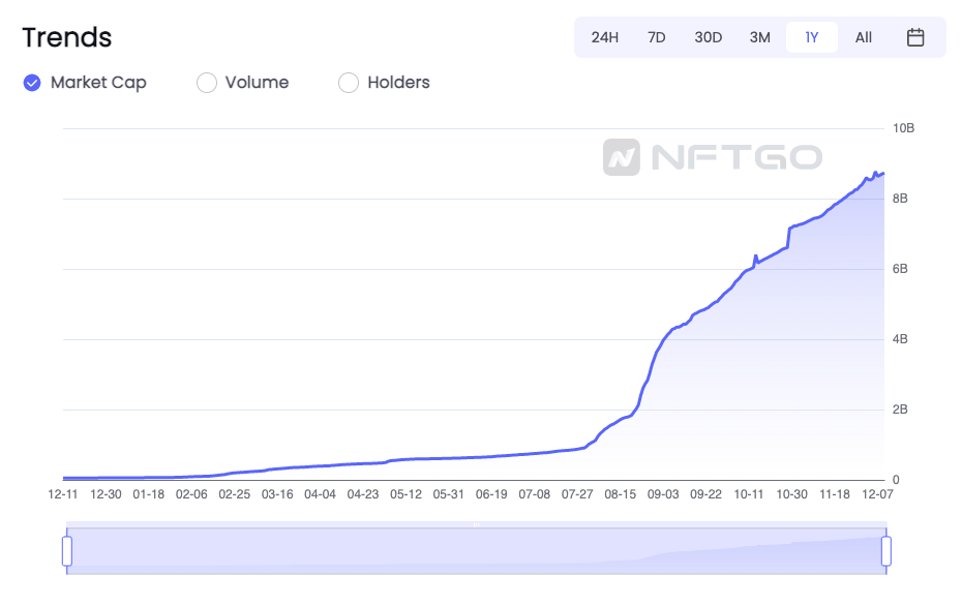
Task: Click the middle of the range selector track
Action: coord(476,551)
